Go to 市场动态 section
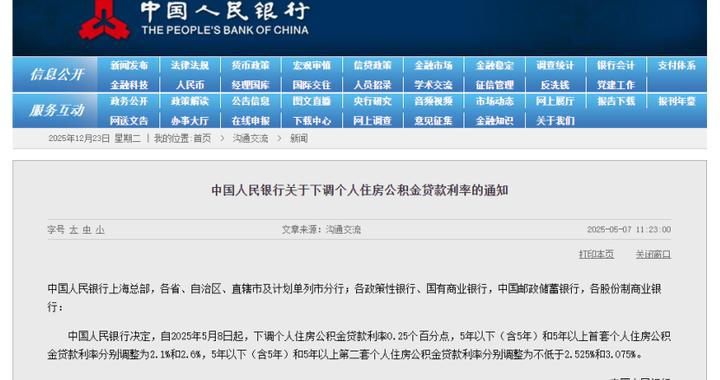The height and width of the screenshot is (380, 720). tap(495, 101)
